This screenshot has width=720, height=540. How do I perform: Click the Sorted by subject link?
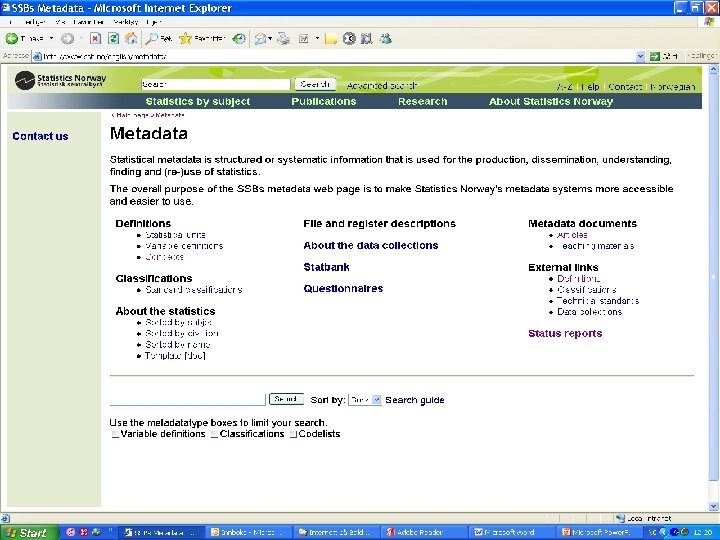(x=179, y=323)
